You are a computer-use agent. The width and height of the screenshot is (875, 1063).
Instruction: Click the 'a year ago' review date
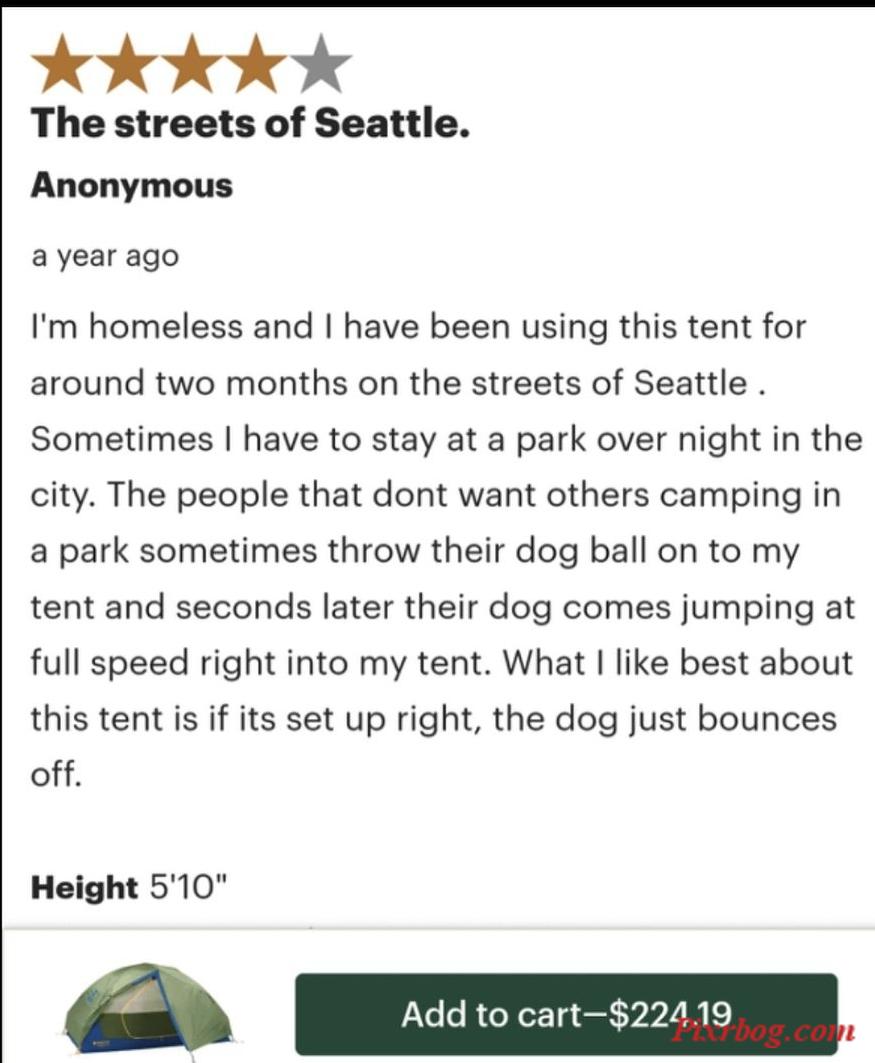click(105, 257)
